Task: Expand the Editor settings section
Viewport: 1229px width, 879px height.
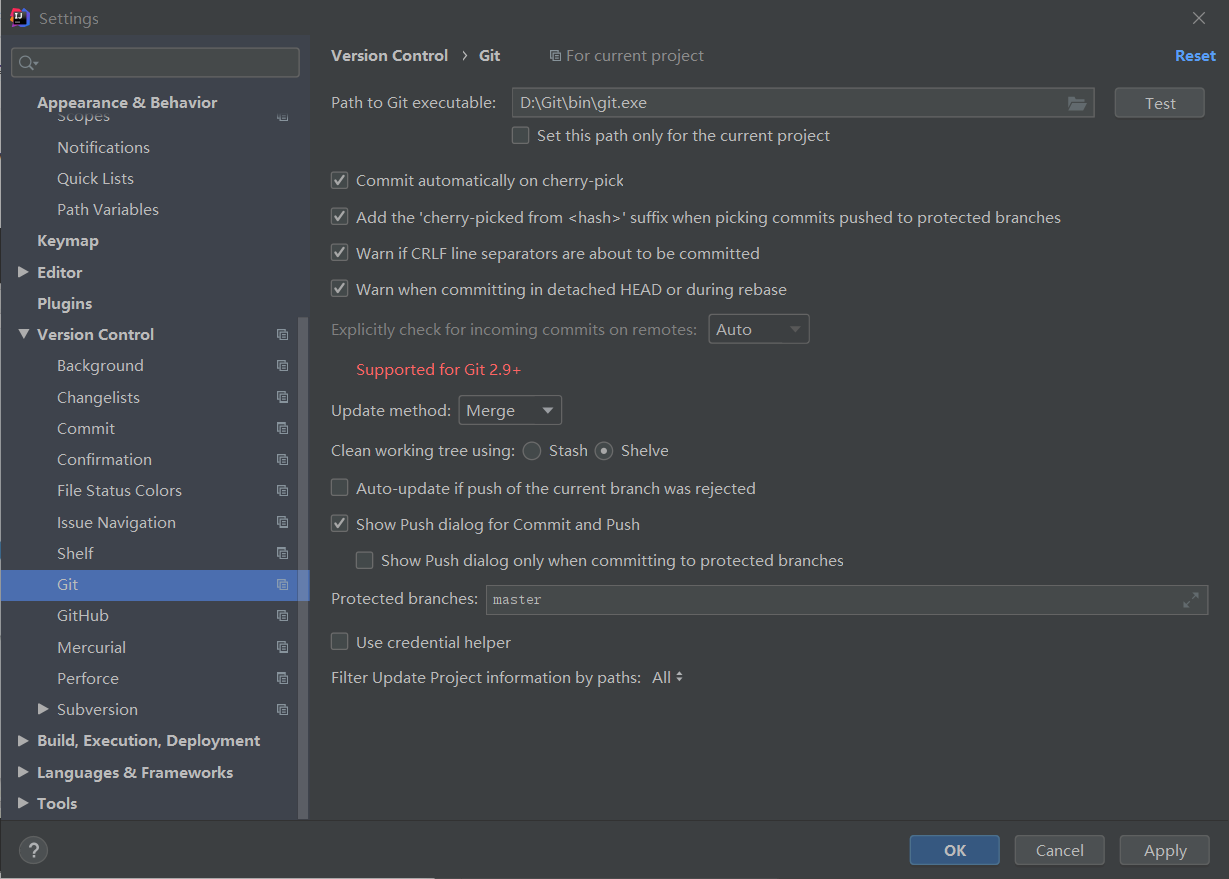Action: [24, 272]
